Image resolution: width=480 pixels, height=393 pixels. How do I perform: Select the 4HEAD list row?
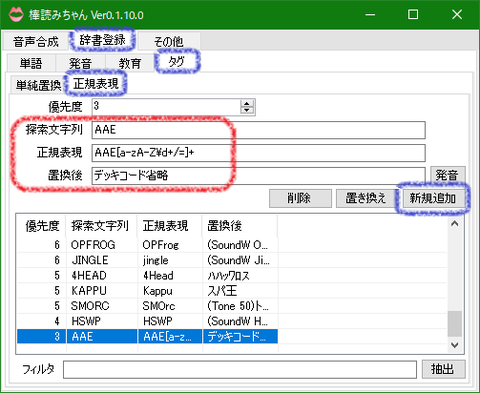pyautogui.click(x=147, y=275)
